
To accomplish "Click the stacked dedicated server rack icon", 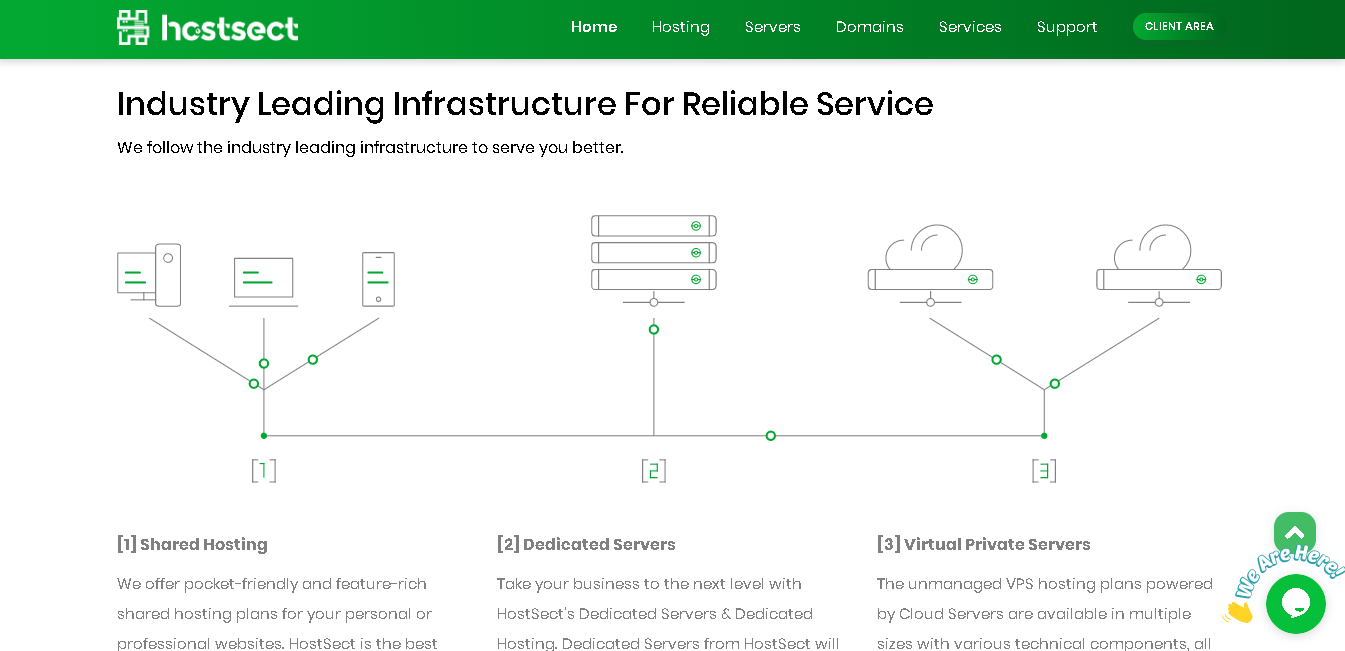I will 654,260.
